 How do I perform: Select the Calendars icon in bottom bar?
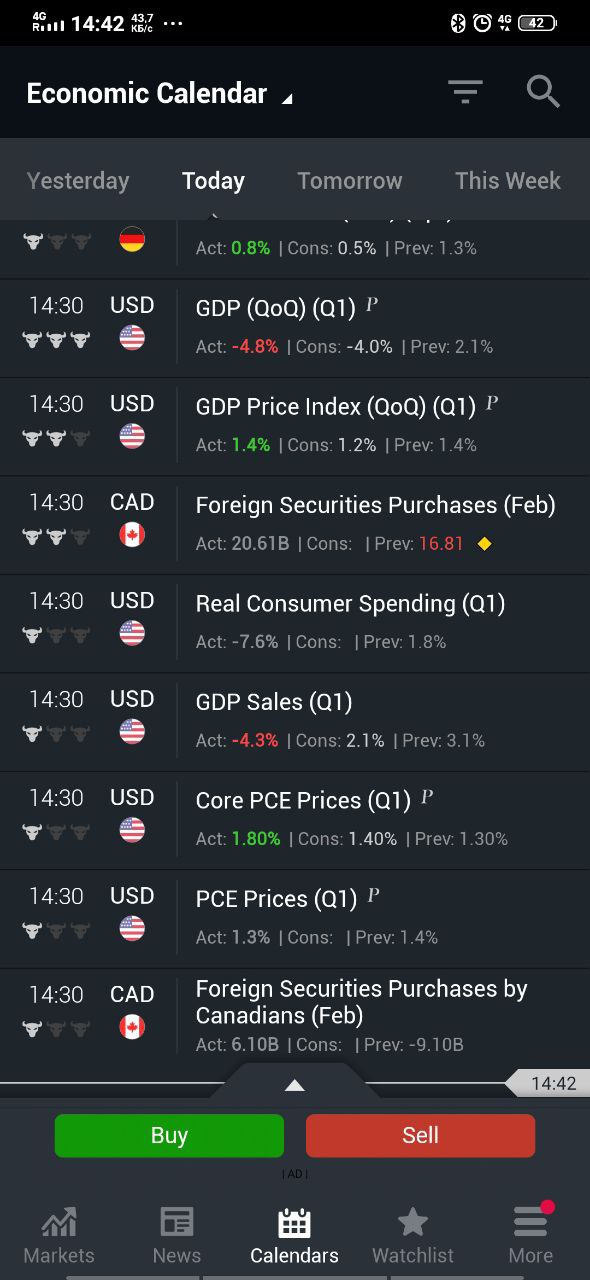294,1221
